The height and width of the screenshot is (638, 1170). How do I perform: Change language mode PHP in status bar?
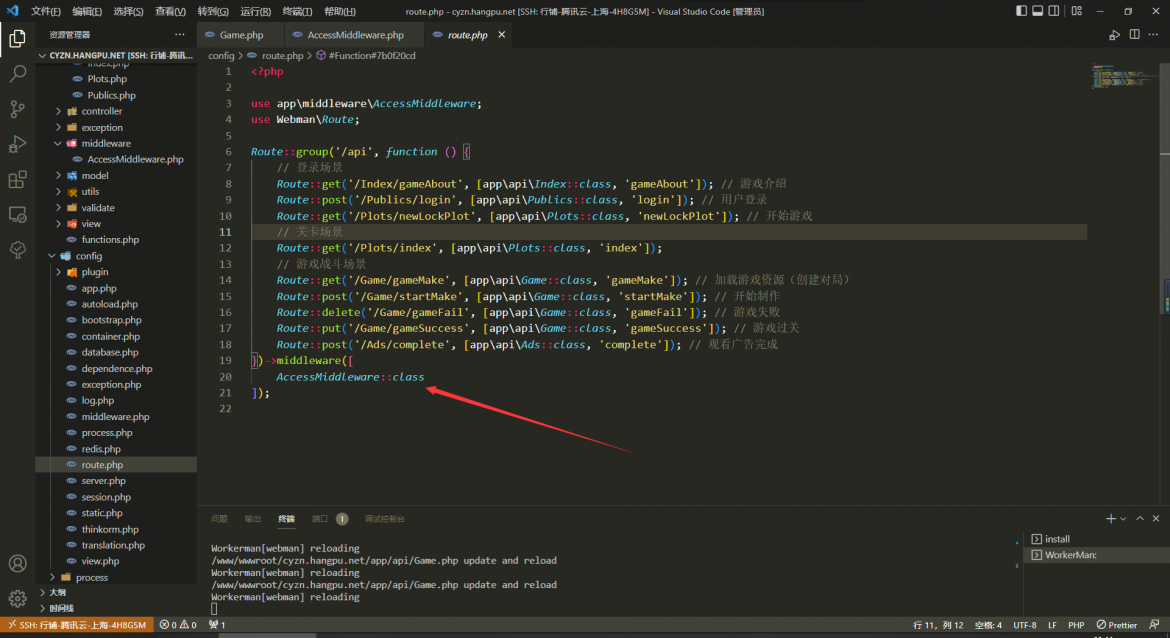(1076, 625)
